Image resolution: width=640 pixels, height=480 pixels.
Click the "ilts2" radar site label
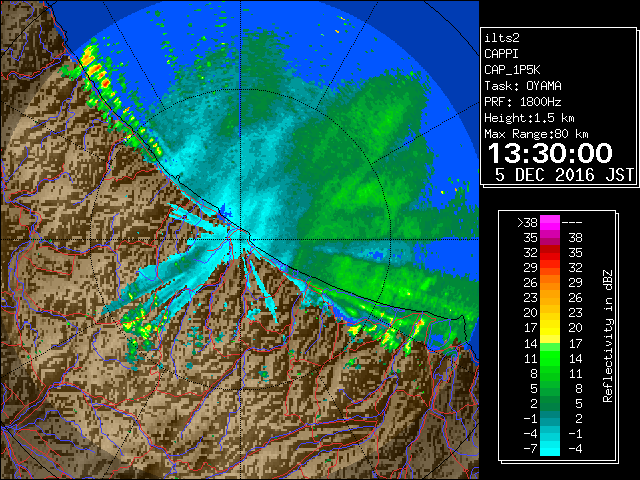502,38
